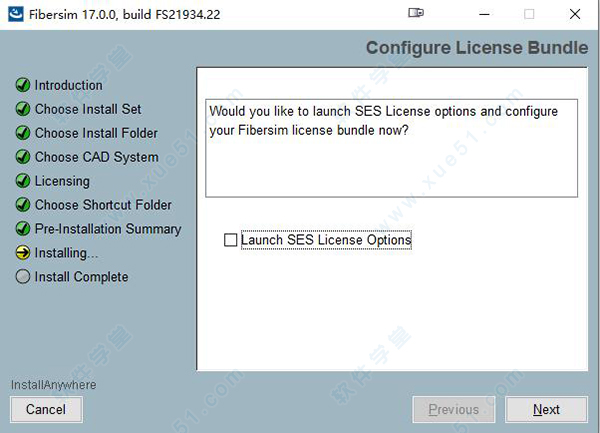
Task: Click the Launch SES License Options label text
Action: pos(326,240)
